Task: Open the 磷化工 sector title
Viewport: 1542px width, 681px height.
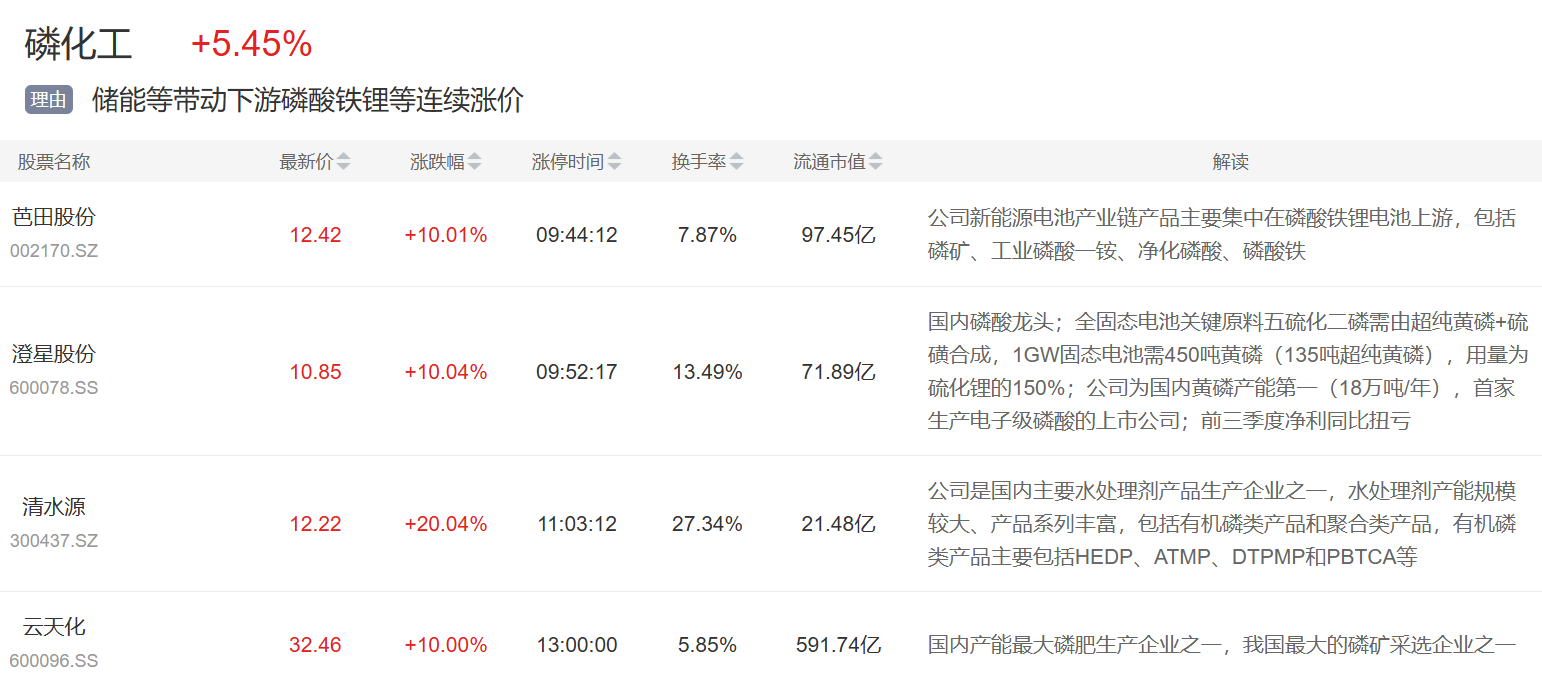Action: [78, 44]
